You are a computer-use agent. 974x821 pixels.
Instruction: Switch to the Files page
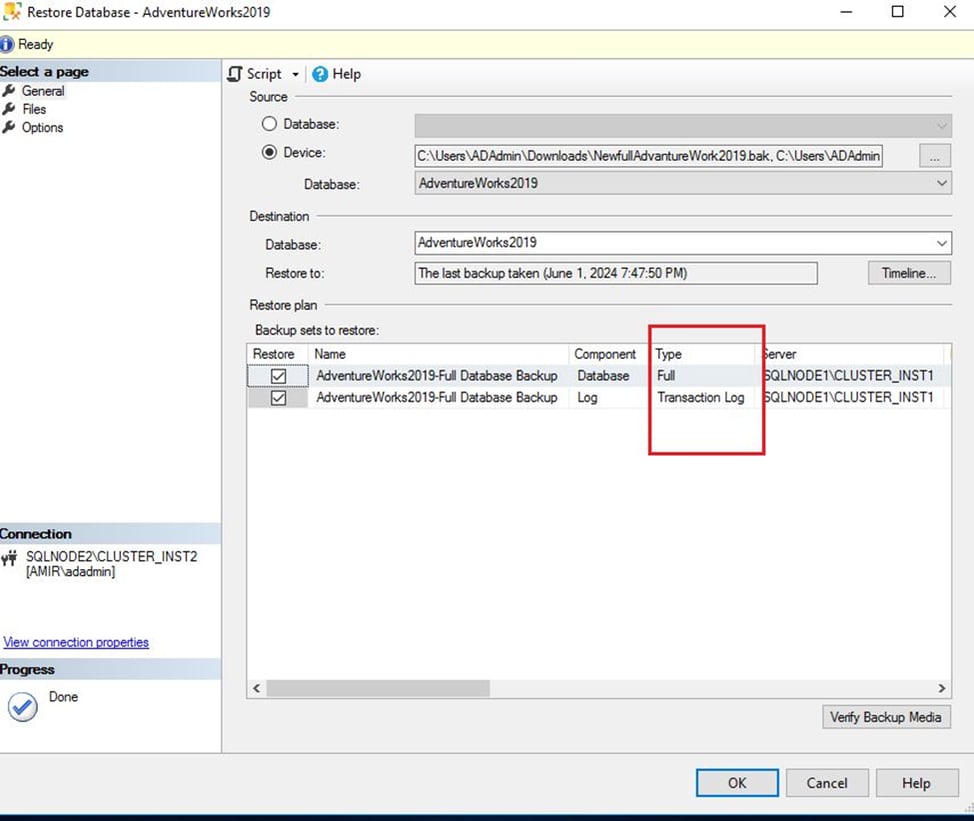(38, 109)
